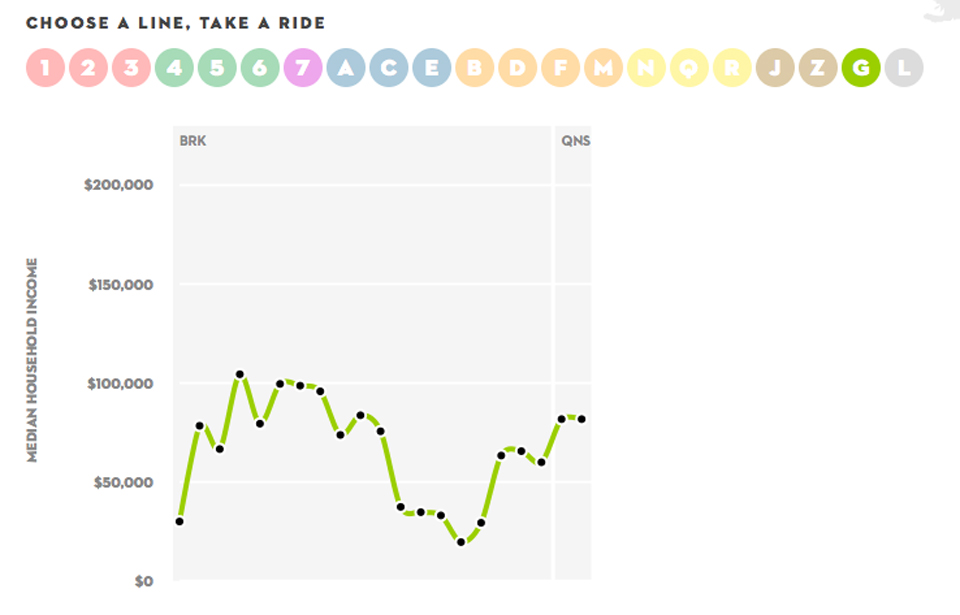Select the Z line icon

coord(818,68)
